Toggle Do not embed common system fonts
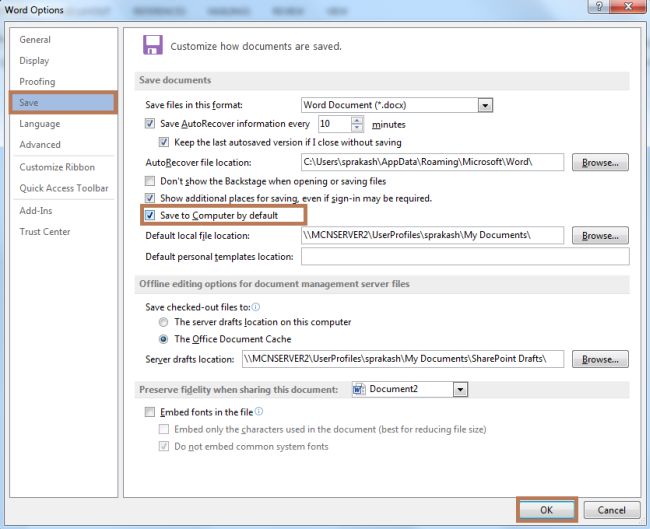Screen dimensions: 650x529 point(164,446)
